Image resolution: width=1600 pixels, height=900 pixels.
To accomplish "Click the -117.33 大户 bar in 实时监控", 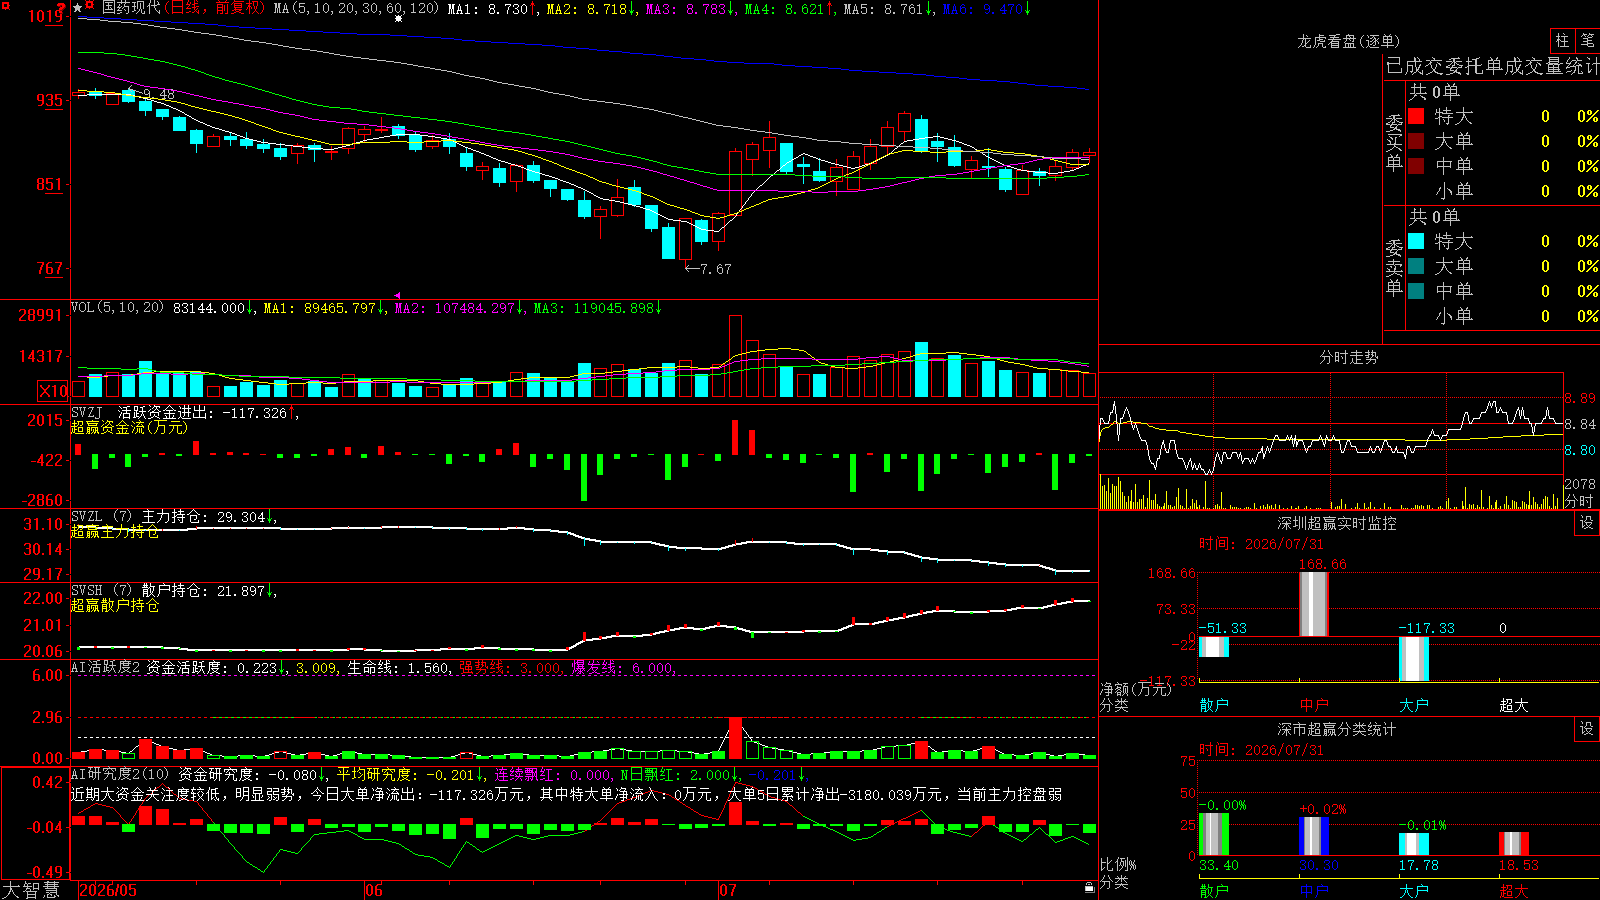I will pos(1414,659).
